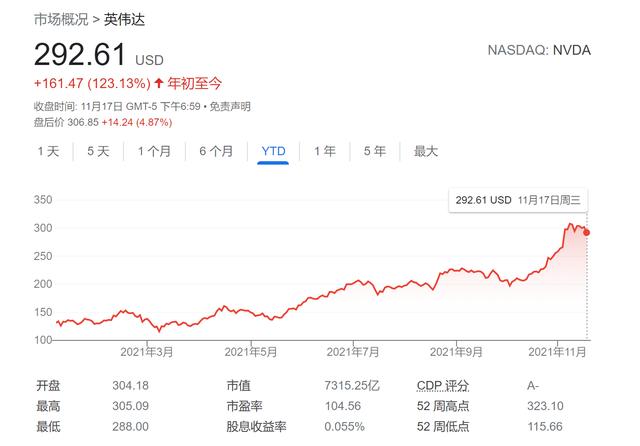Image resolution: width=640 pixels, height=446 pixels.
Task: Click the 2021年9月 axis label
Action: click(456, 352)
